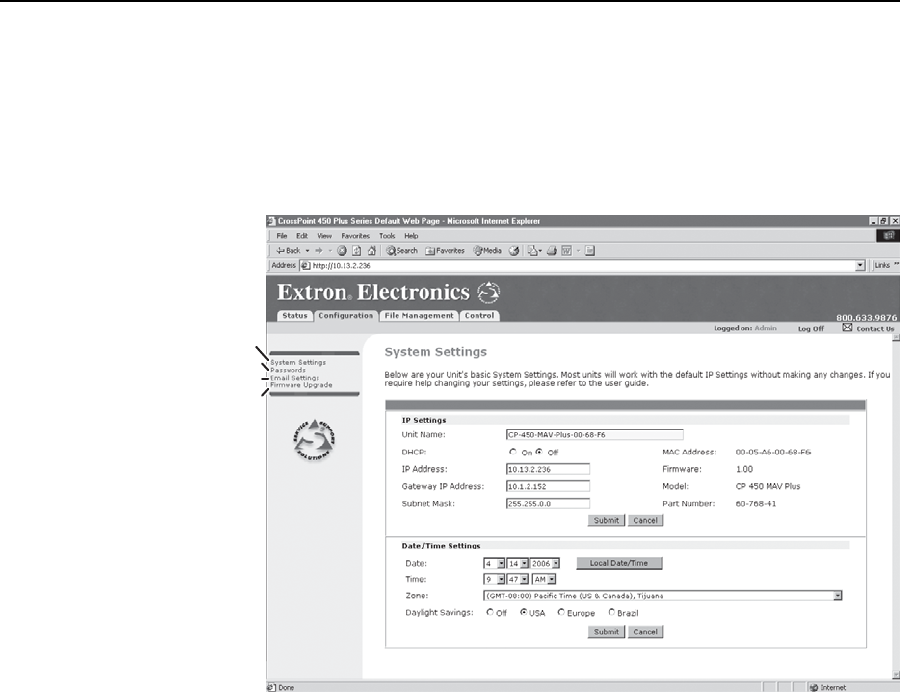900x692 pixels.
Task: Click the Discuss toolbar icon
Action: pyautogui.click(x=590, y=251)
